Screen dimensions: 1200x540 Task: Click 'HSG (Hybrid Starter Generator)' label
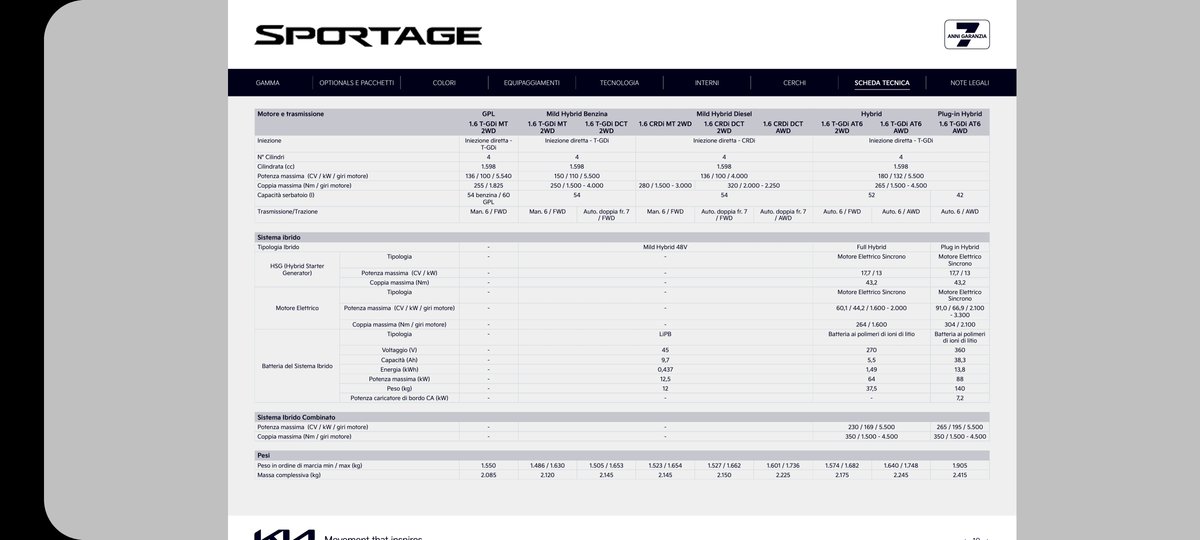coord(297,269)
